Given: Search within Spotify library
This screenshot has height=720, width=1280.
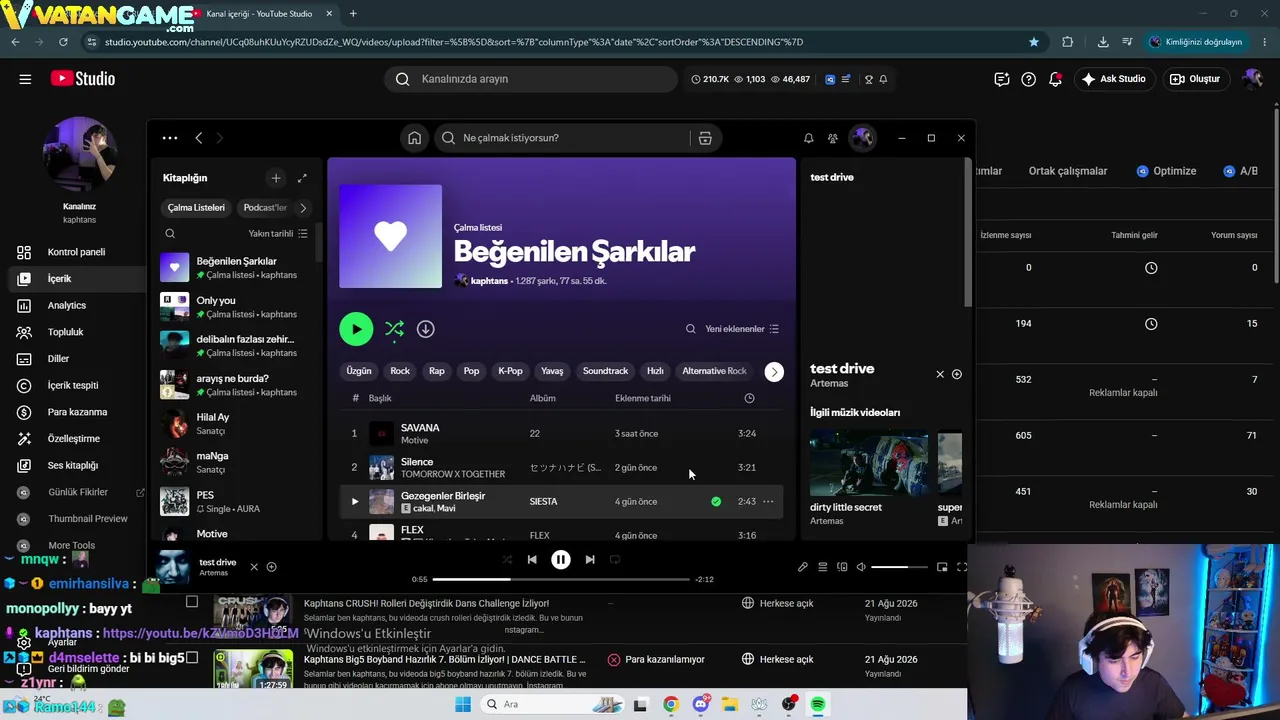Looking at the screenshot, I should click(x=170, y=233).
